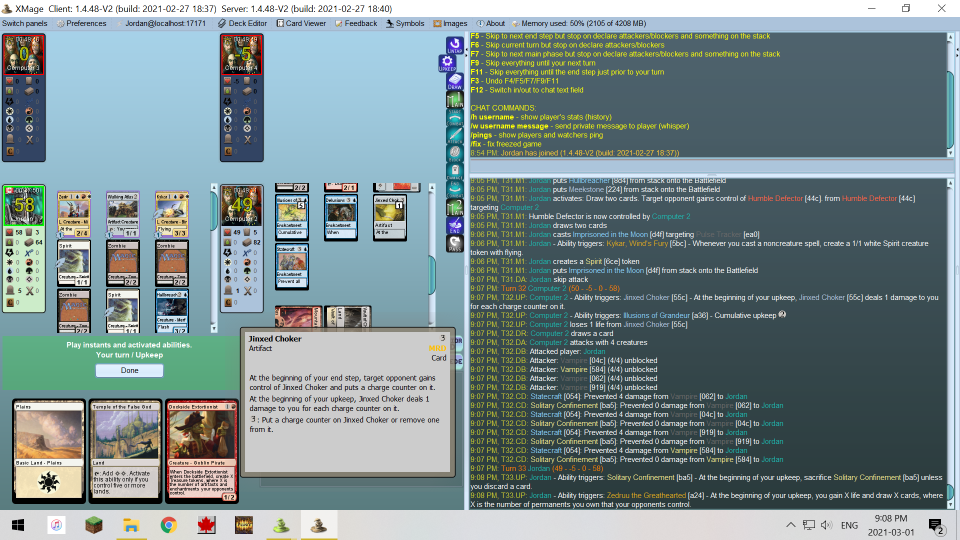Click the Untap phase icon
The width and height of the screenshot is (960, 540).
tap(454, 44)
